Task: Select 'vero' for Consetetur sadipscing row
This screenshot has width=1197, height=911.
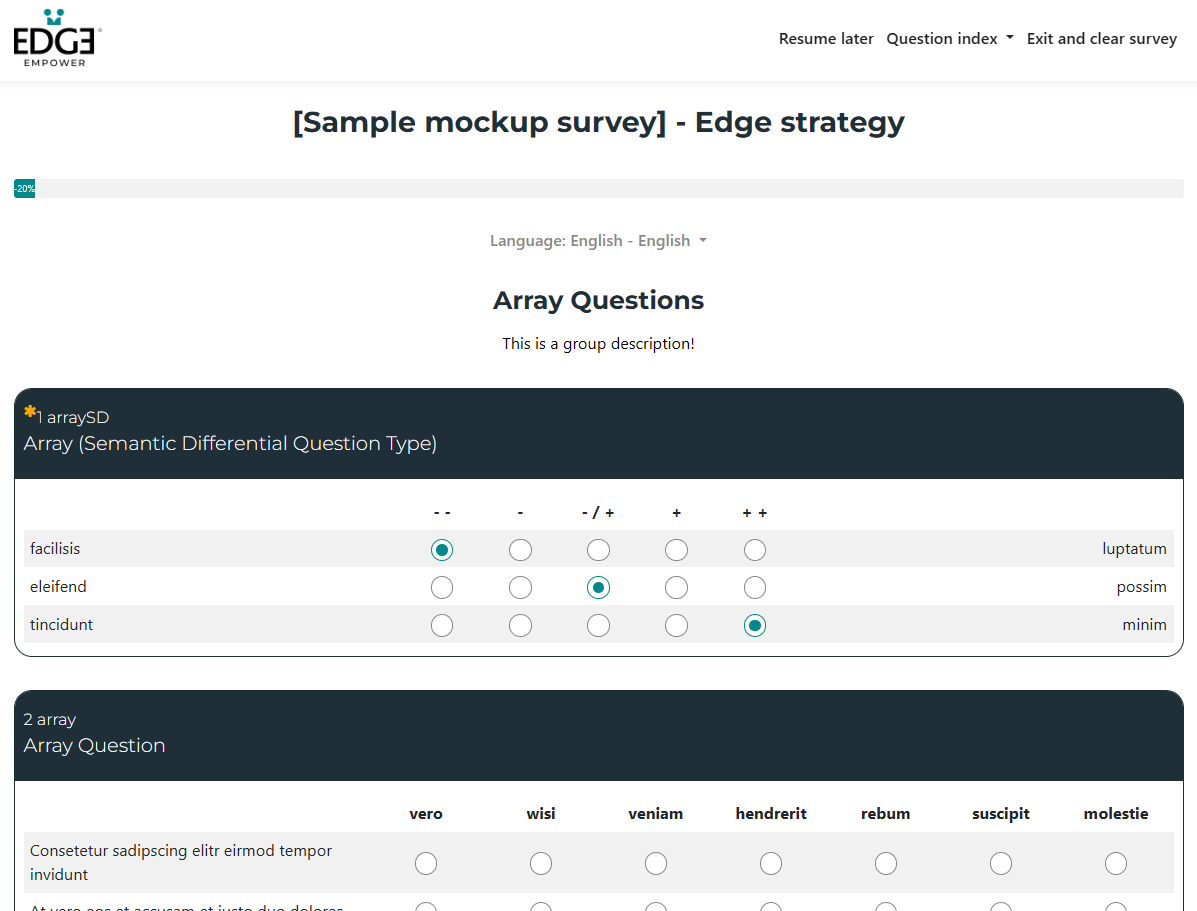Action: click(x=426, y=863)
